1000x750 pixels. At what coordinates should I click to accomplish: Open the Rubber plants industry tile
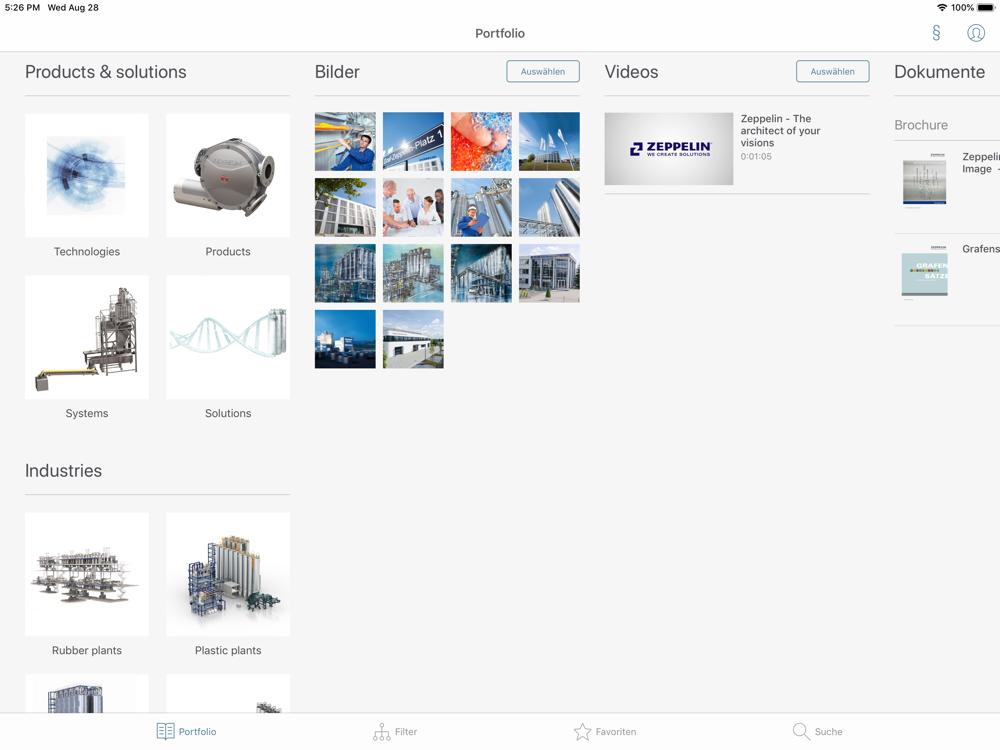click(87, 574)
